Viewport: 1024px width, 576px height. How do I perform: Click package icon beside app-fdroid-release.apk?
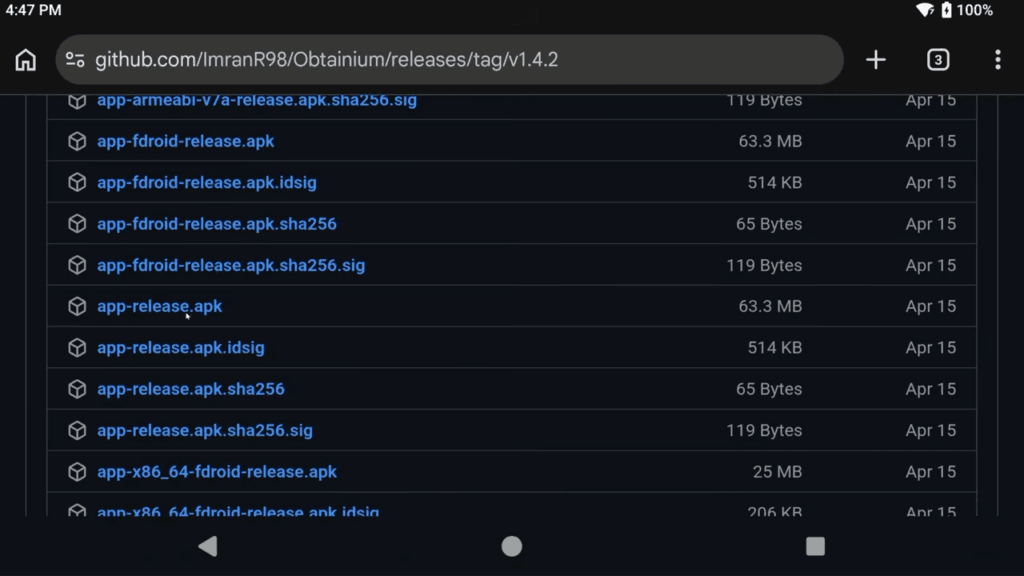pyautogui.click(x=77, y=141)
